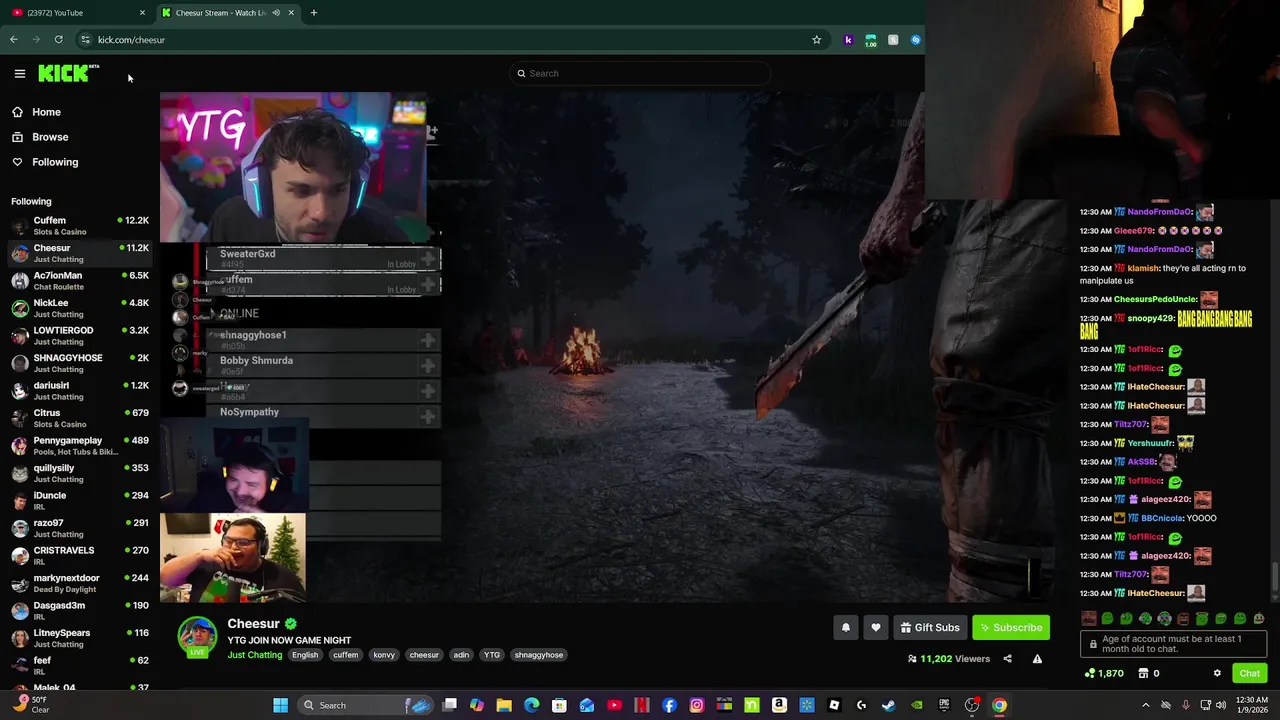Click the report warning triangle icon
The image size is (1280, 720).
coord(1037,659)
